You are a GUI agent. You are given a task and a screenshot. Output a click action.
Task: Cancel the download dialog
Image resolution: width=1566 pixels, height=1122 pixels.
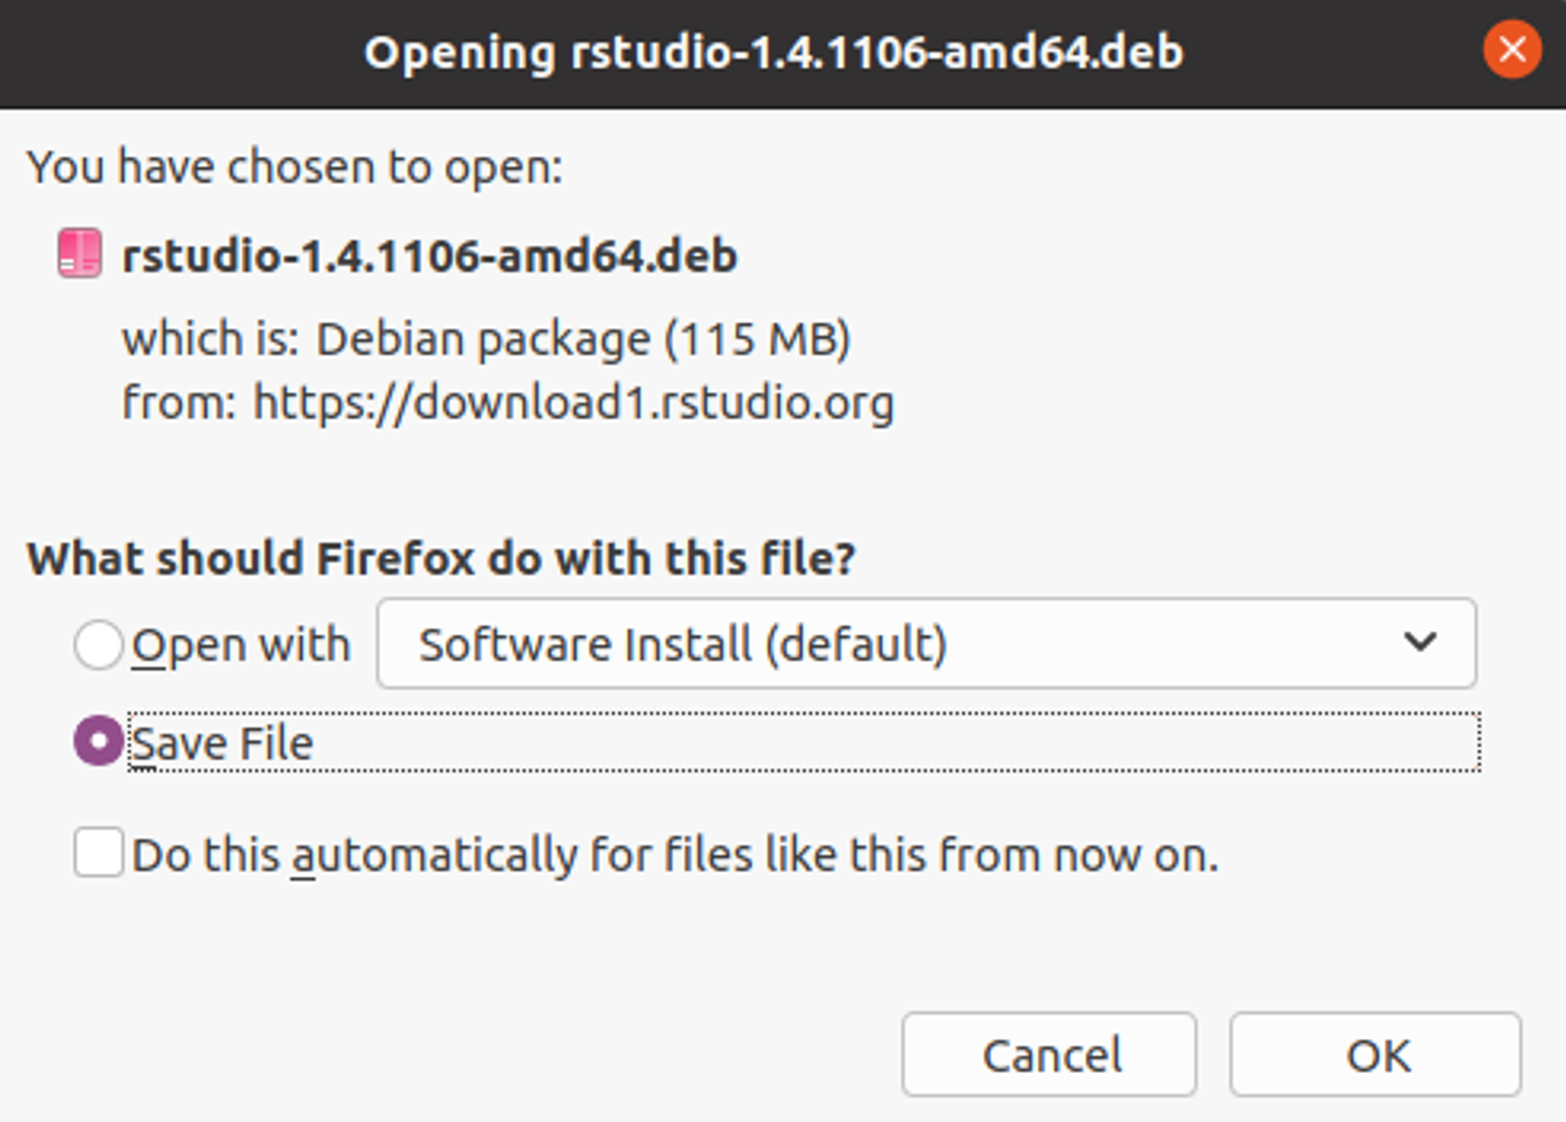pyautogui.click(x=1048, y=1055)
